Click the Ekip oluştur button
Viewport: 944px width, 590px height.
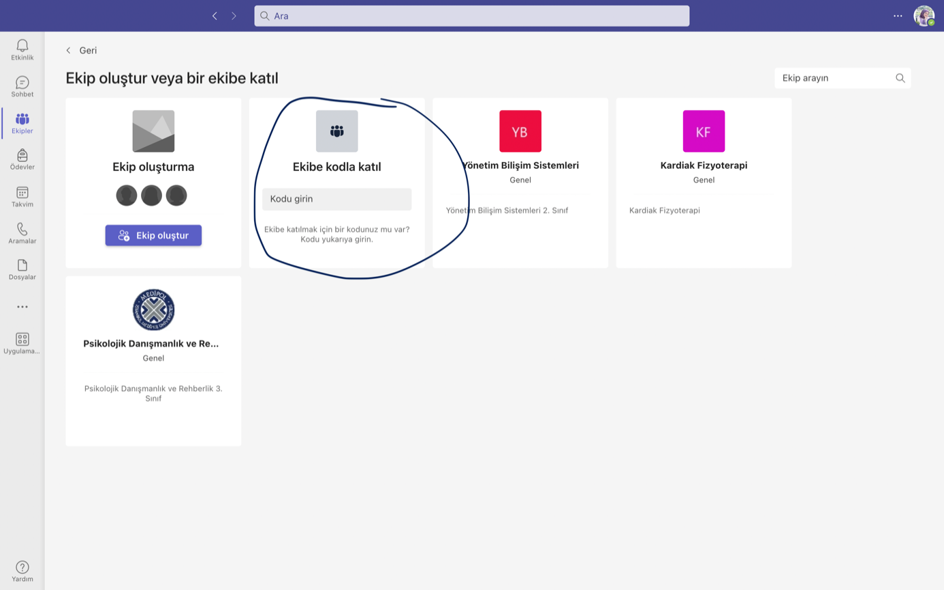(x=154, y=235)
